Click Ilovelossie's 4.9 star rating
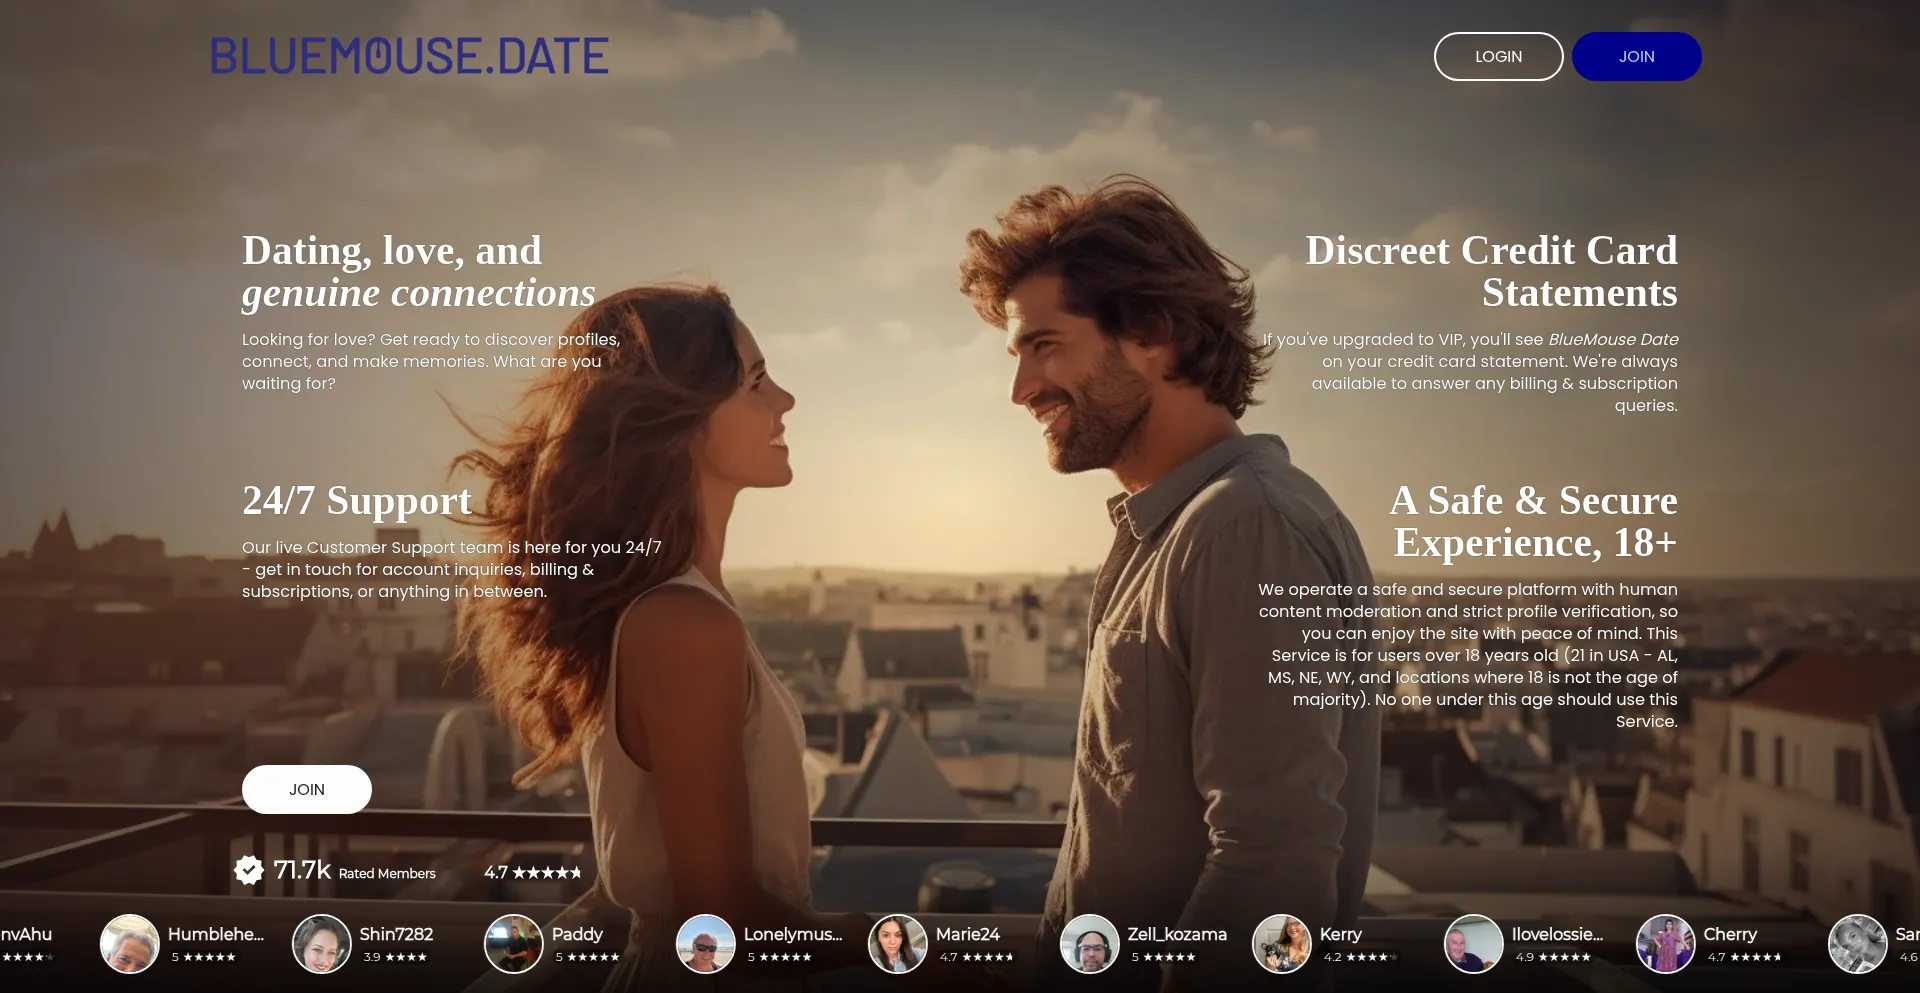 pos(1553,957)
